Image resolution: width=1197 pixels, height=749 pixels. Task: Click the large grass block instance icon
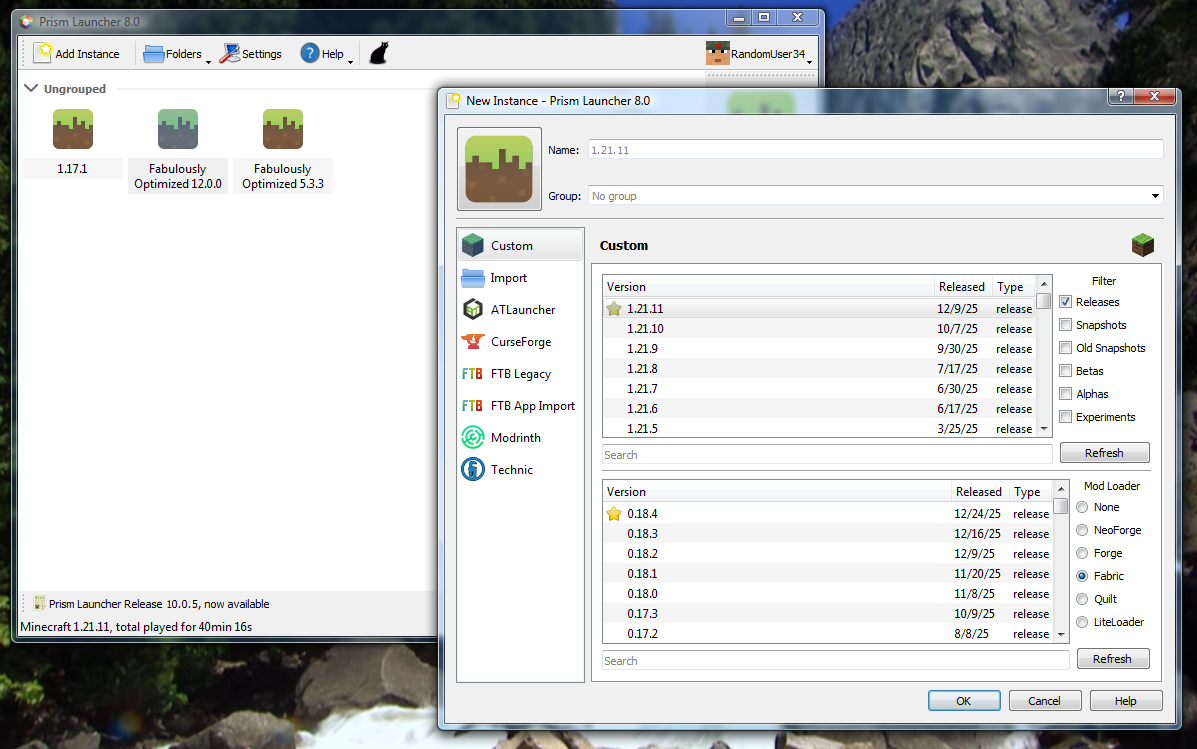pos(499,169)
